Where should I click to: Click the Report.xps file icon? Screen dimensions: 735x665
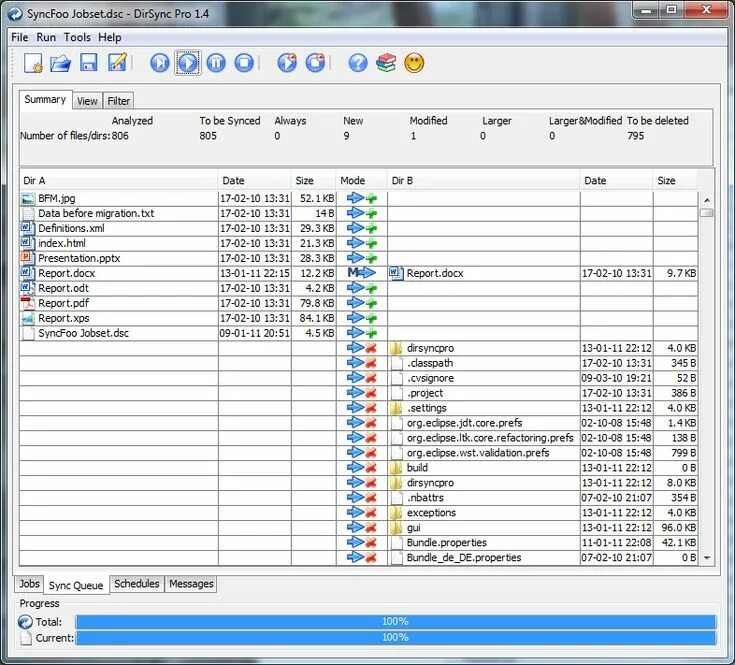28,318
